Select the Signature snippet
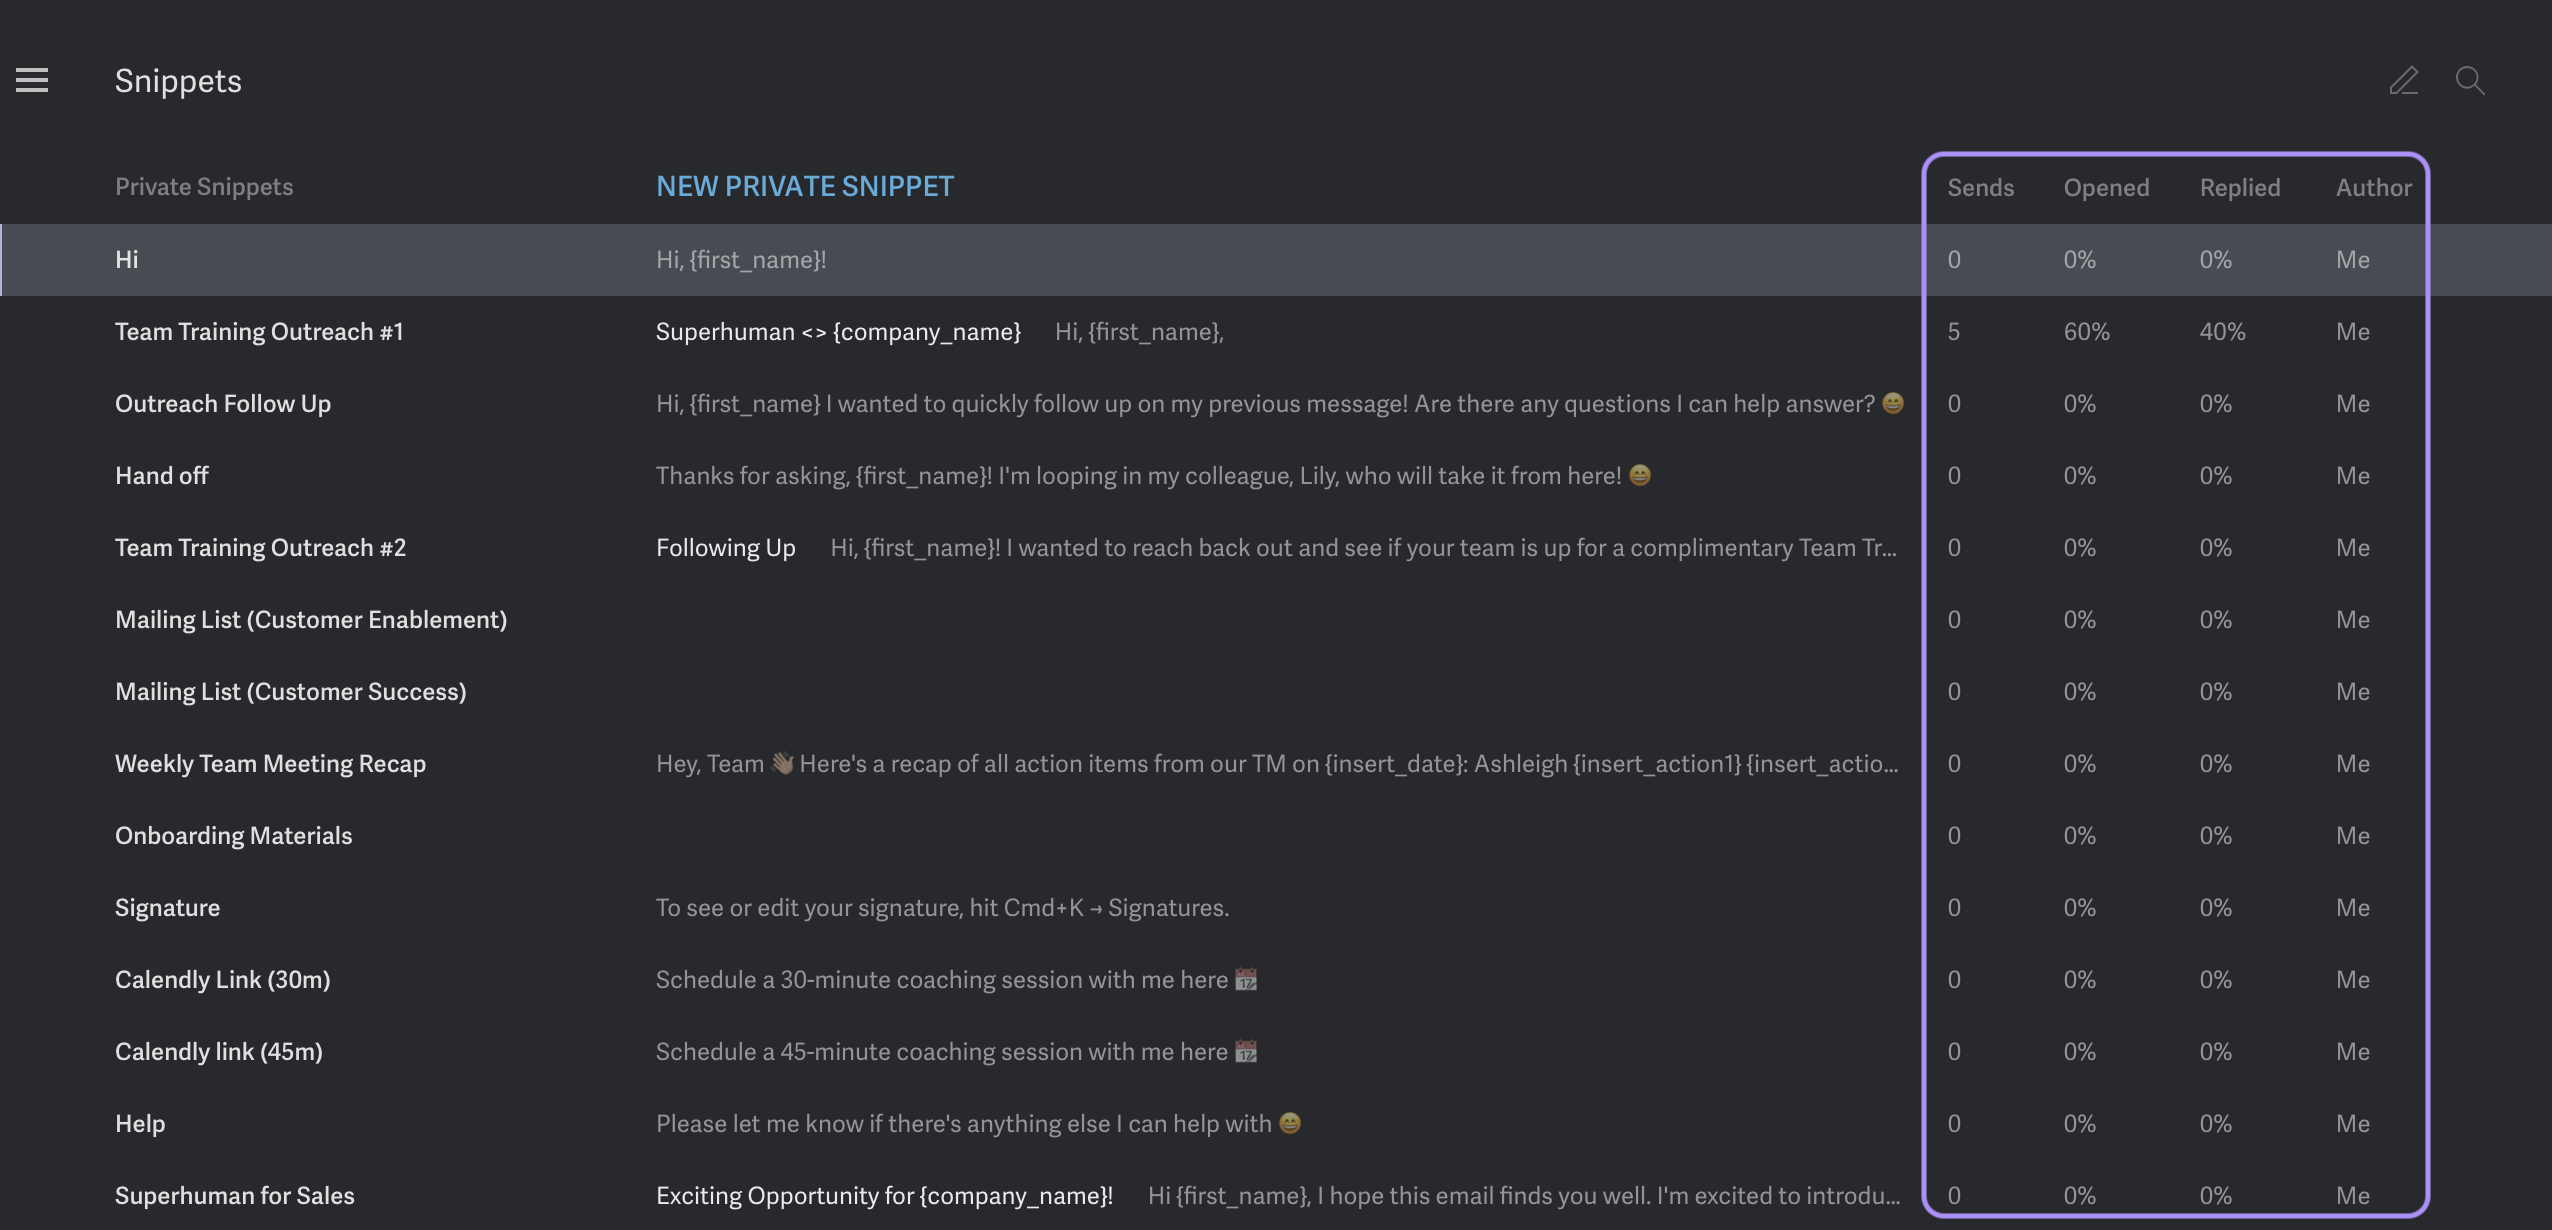Viewport: 2552px width, 1230px height. coord(167,908)
